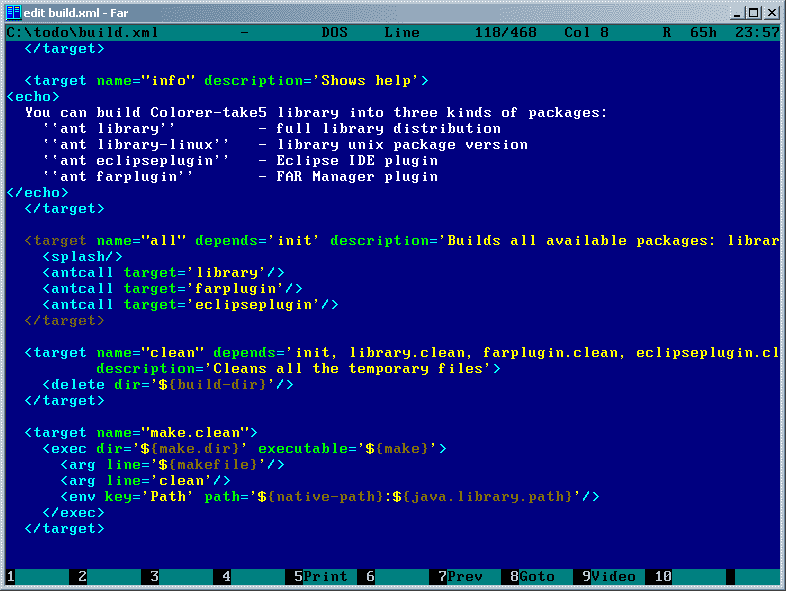Click the executable='${make}' attribute
786x591 pixels.
tap(348, 449)
